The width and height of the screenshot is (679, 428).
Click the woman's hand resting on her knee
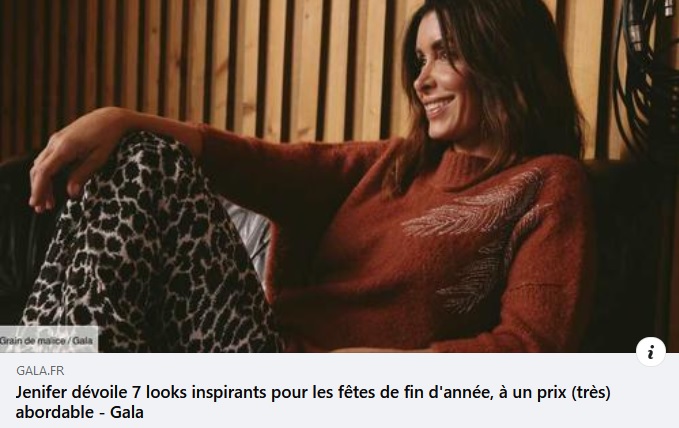(65, 165)
